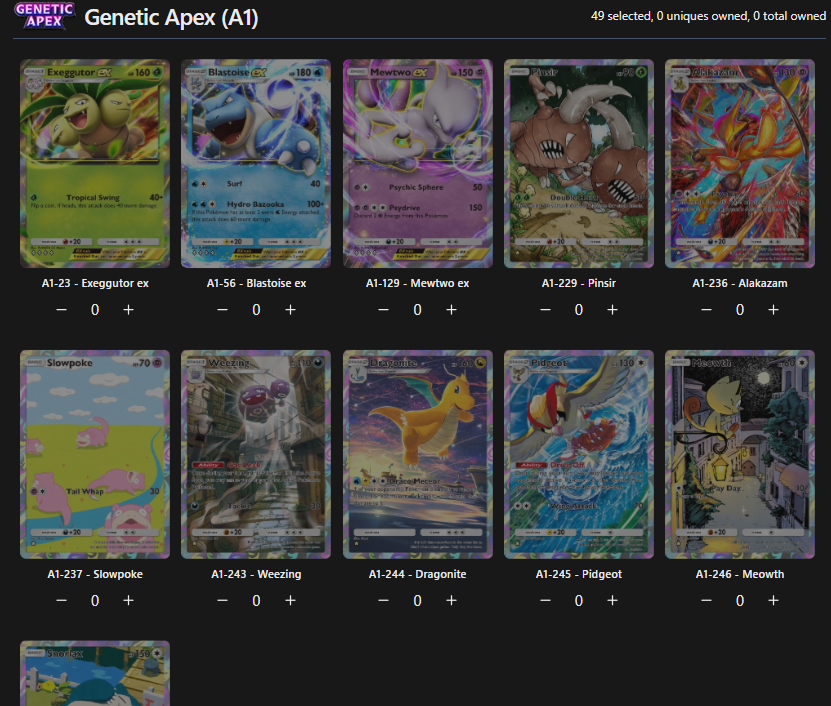Decrease Blastoise ex count with minus
Image resolution: width=831 pixels, height=706 pixels.
tap(223, 310)
